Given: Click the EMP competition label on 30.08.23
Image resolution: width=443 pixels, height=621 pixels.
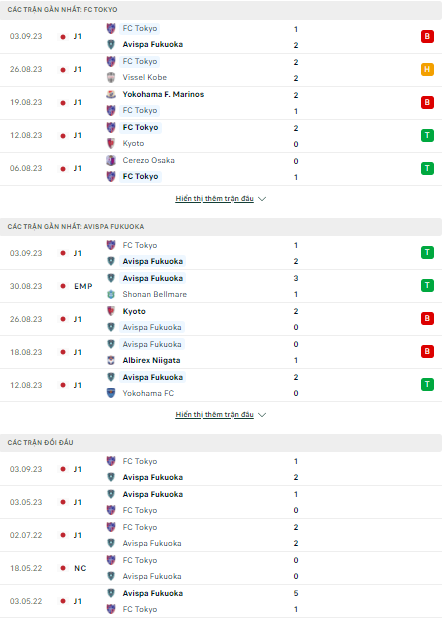Looking at the screenshot, I should 83,286.
